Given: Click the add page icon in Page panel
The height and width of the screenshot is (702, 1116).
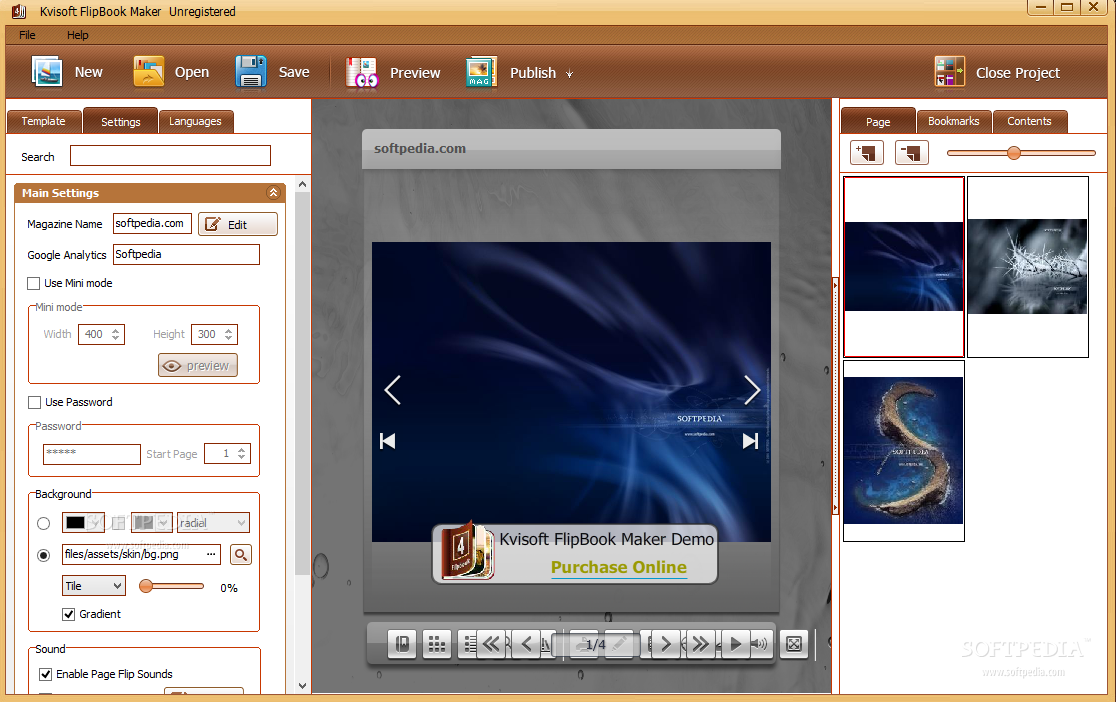Looking at the screenshot, I should tap(867, 152).
